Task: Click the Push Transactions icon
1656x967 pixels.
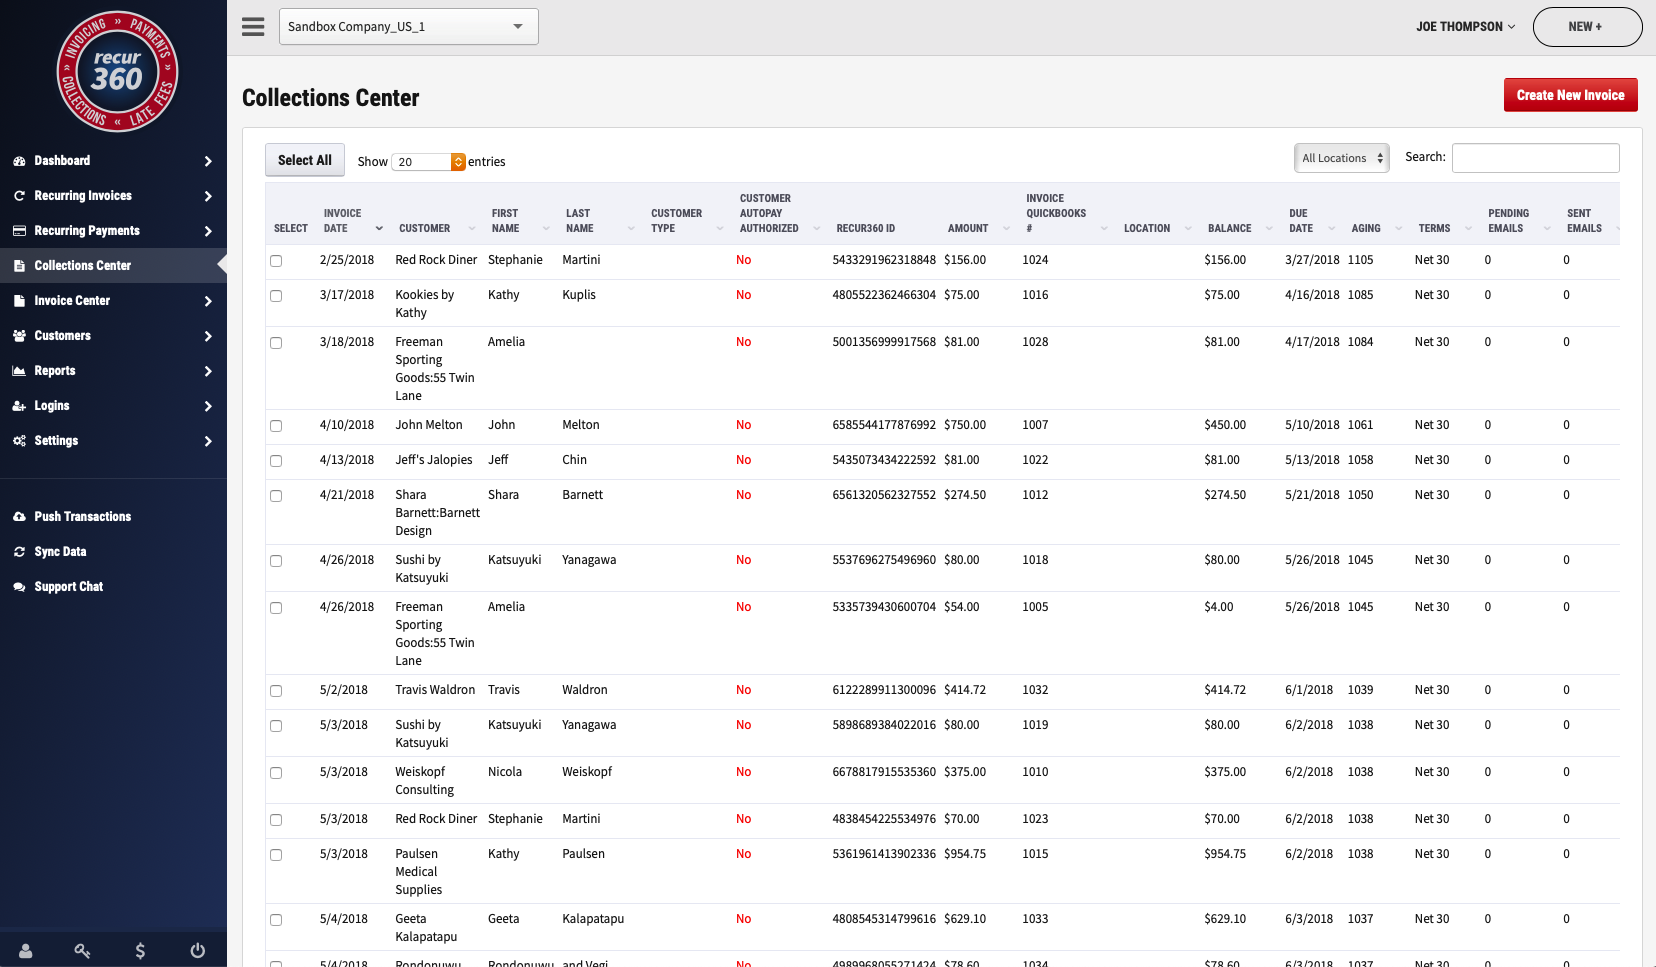Action: [19, 516]
